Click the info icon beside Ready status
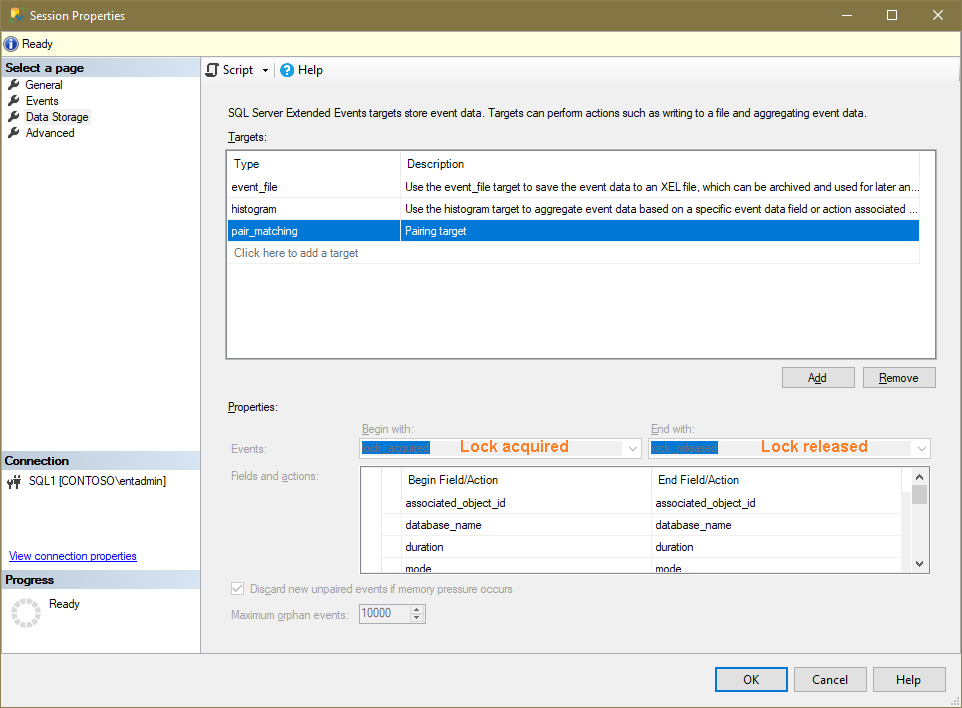Image resolution: width=962 pixels, height=708 pixels. click(11, 44)
